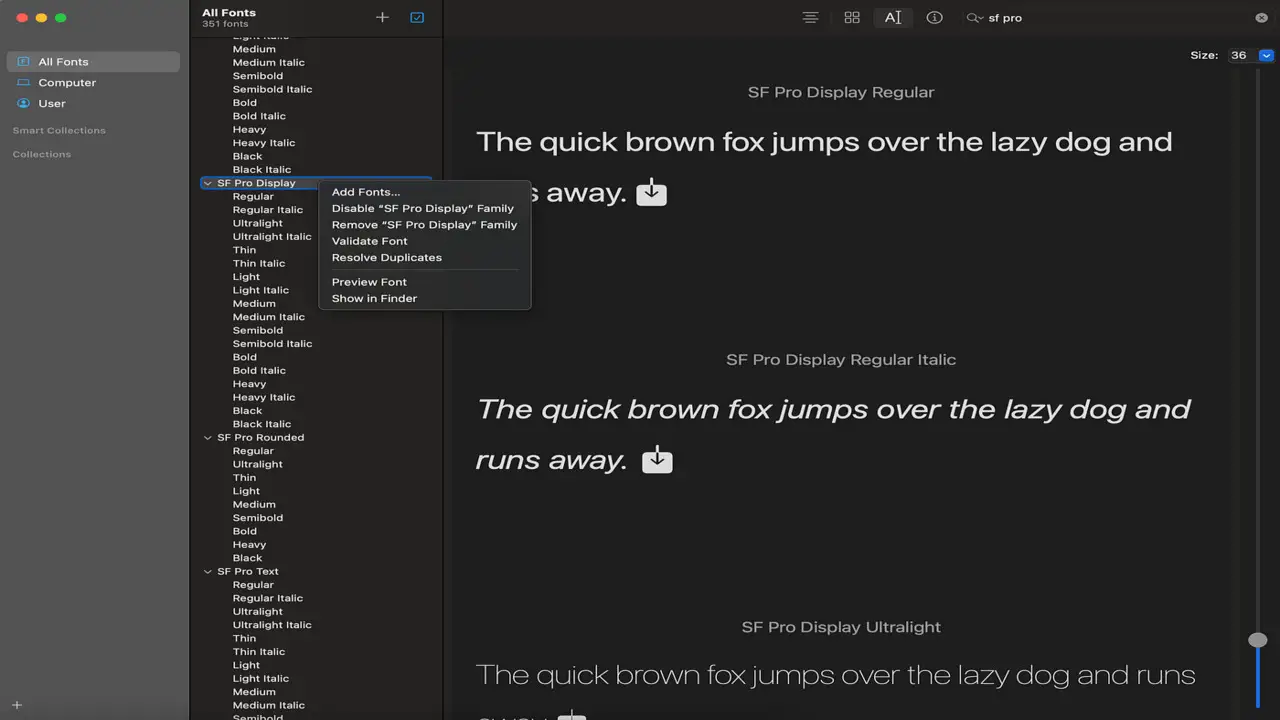Select Thin Italic under SF Pro Display
This screenshot has height=720, width=1280.
click(x=259, y=264)
